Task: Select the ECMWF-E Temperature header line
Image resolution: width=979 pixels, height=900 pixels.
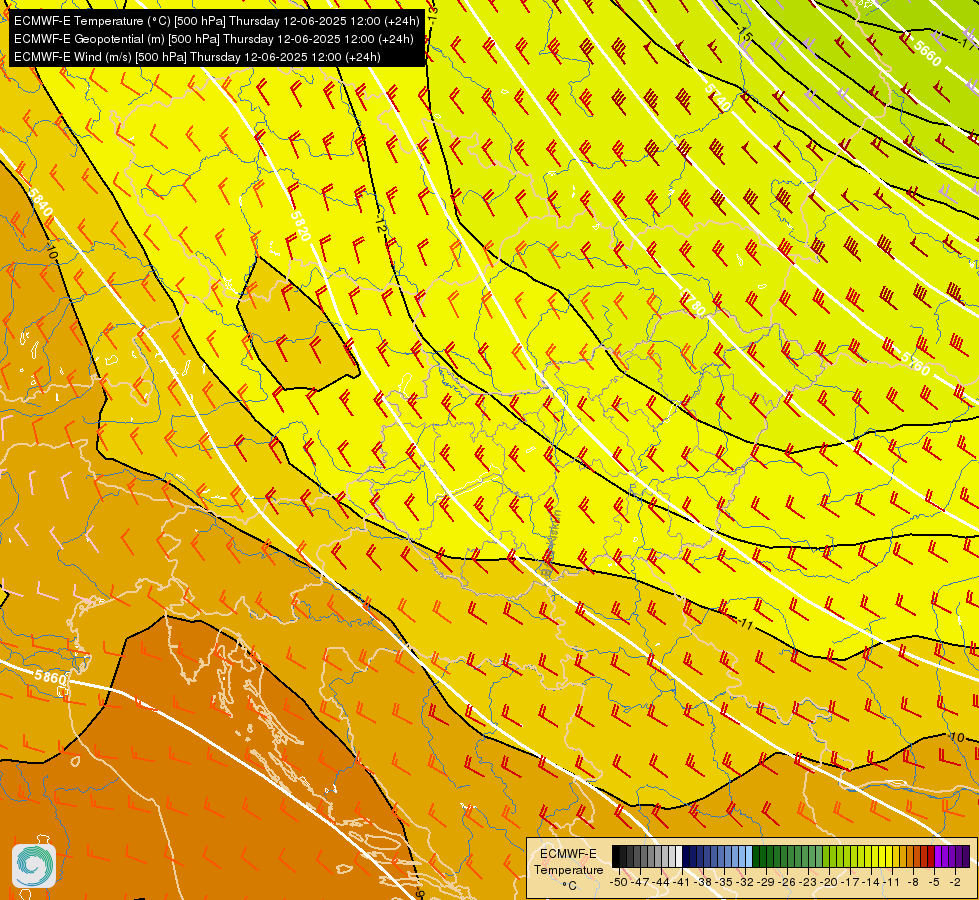Action: [x=217, y=21]
